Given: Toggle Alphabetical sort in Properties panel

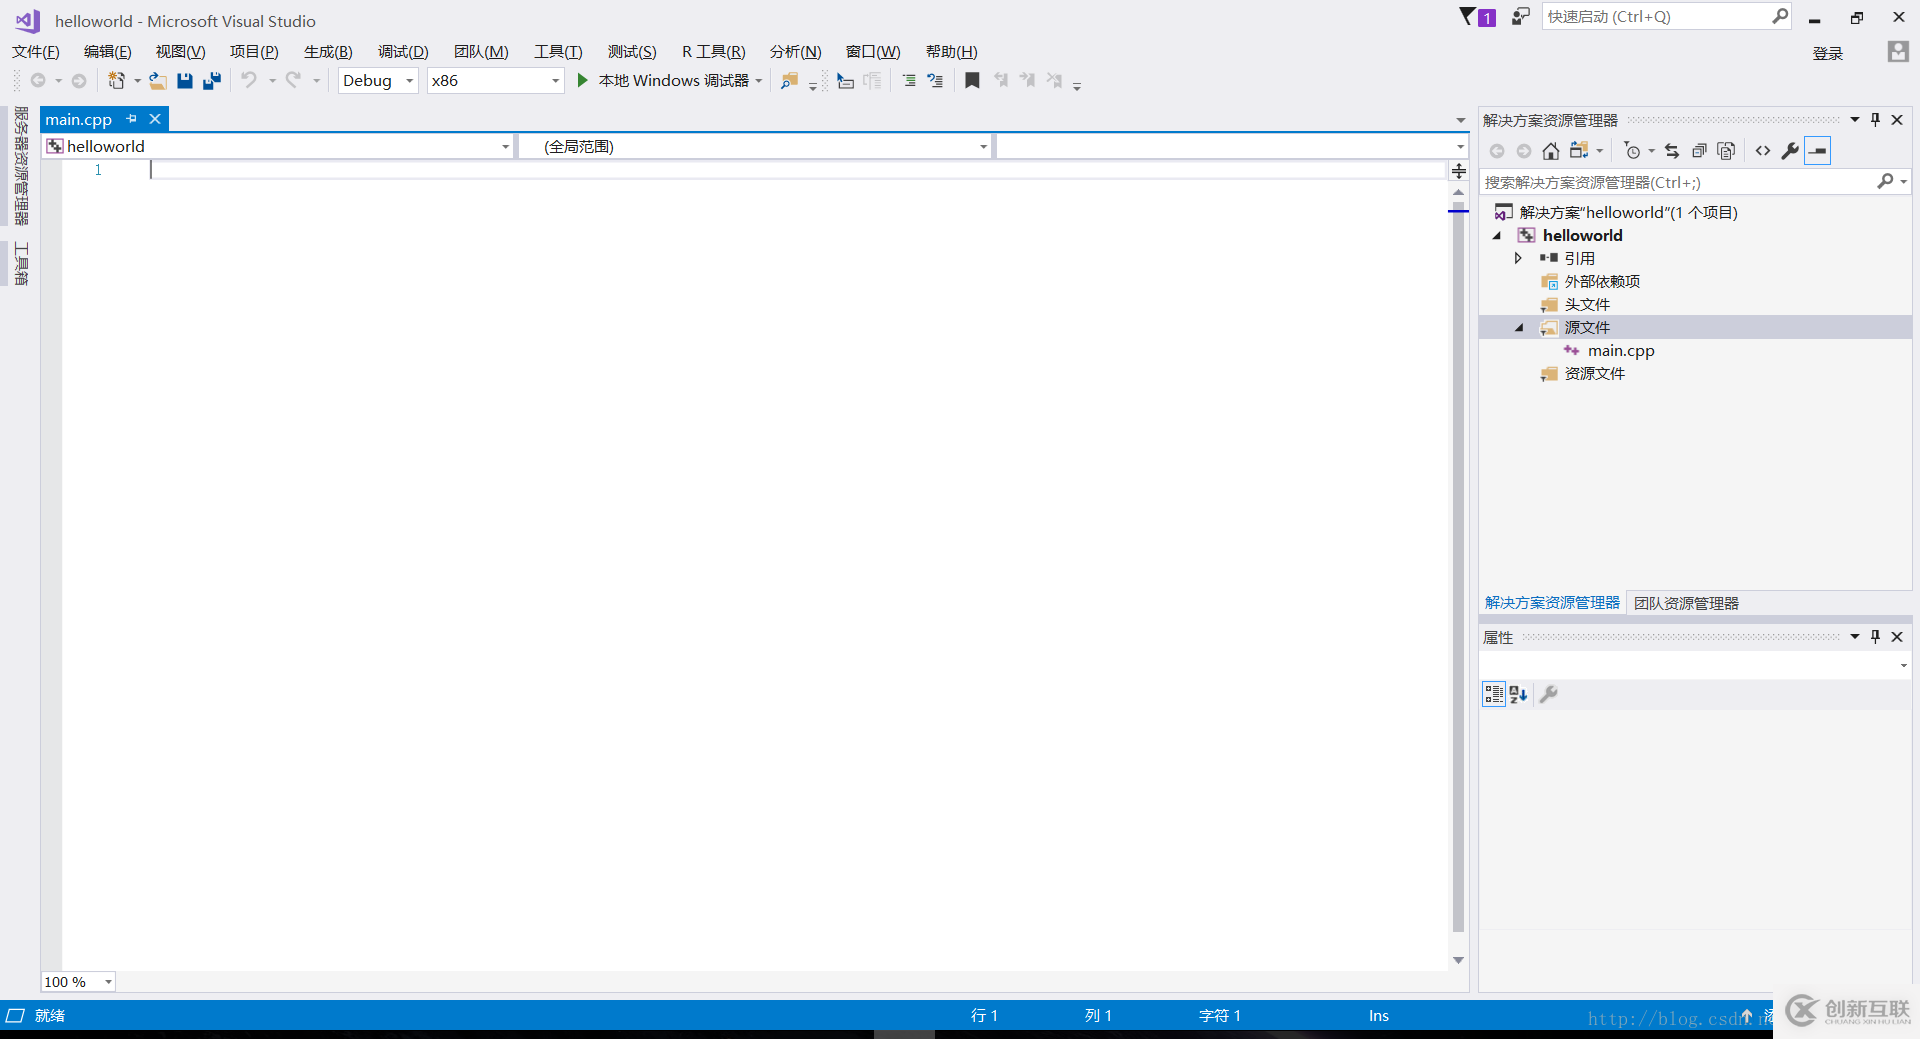Looking at the screenshot, I should [1518, 694].
